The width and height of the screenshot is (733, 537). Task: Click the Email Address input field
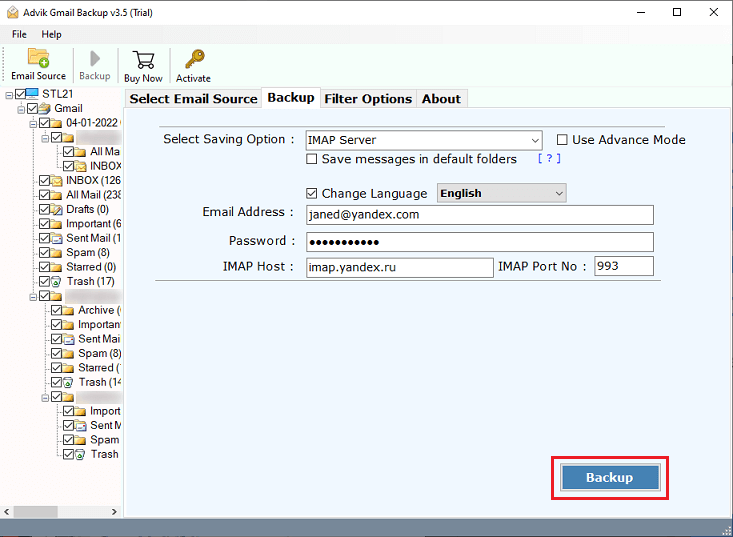click(x=480, y=215)
